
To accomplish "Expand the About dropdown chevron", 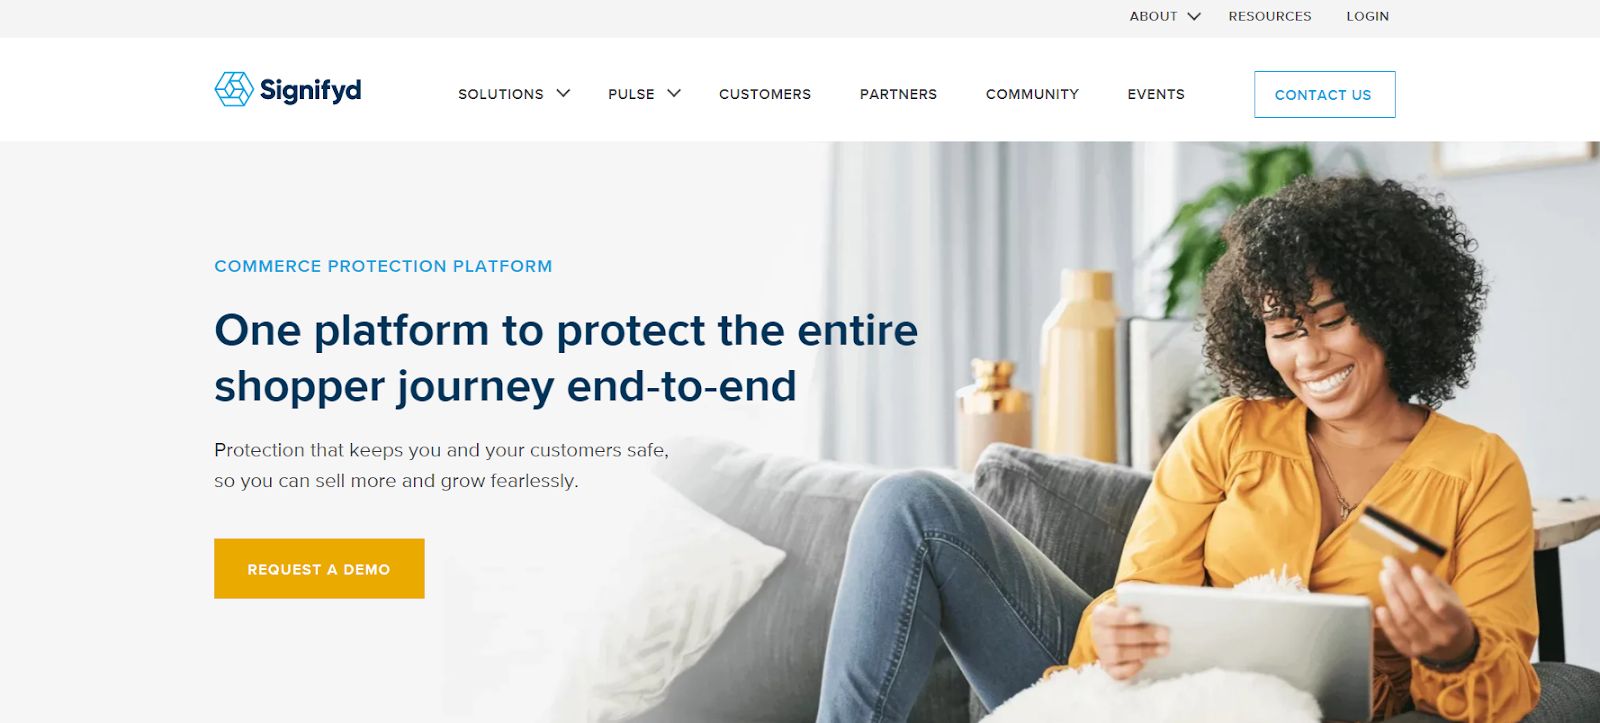I will [1194, 16].
